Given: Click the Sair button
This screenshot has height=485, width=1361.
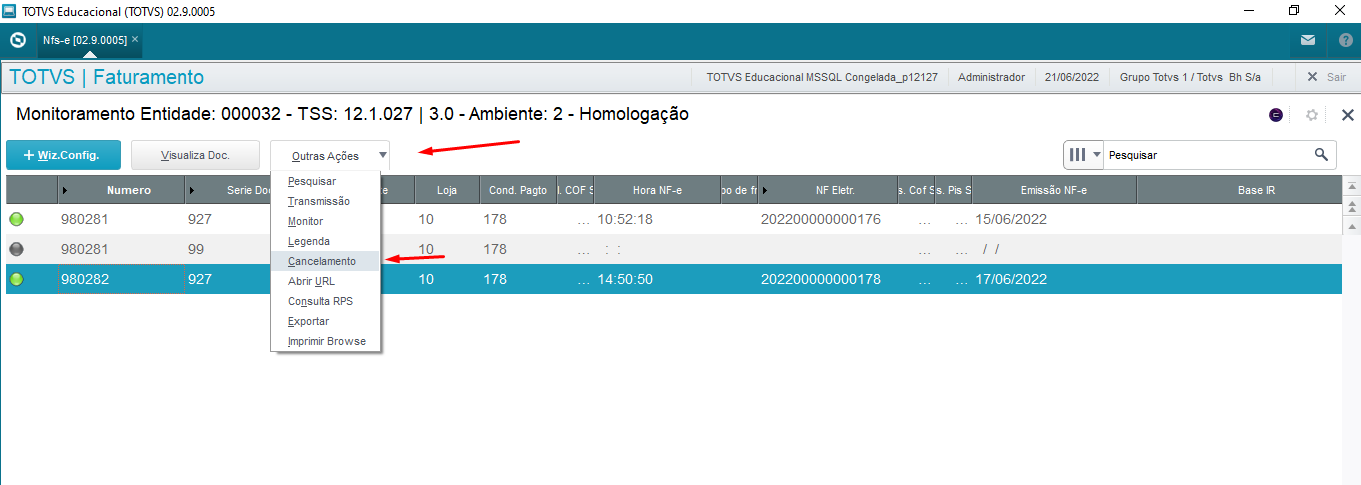Looking at the screenshot, I should (1326, 77).
